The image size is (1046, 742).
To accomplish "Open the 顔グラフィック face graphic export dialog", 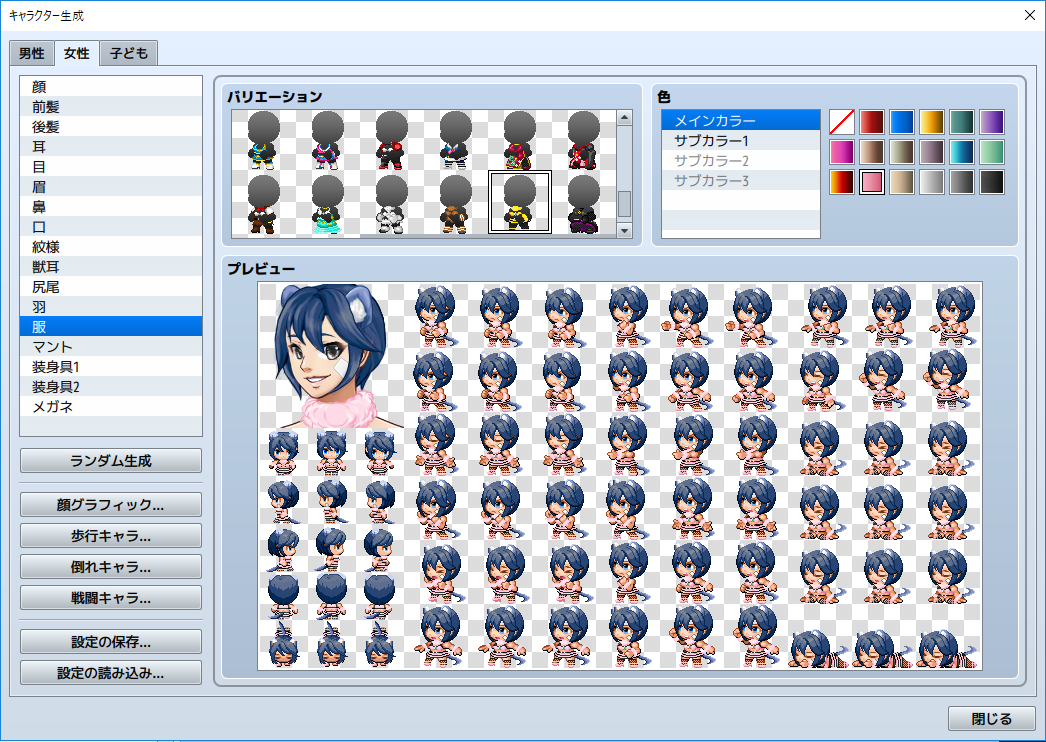I will click(110, 504).
